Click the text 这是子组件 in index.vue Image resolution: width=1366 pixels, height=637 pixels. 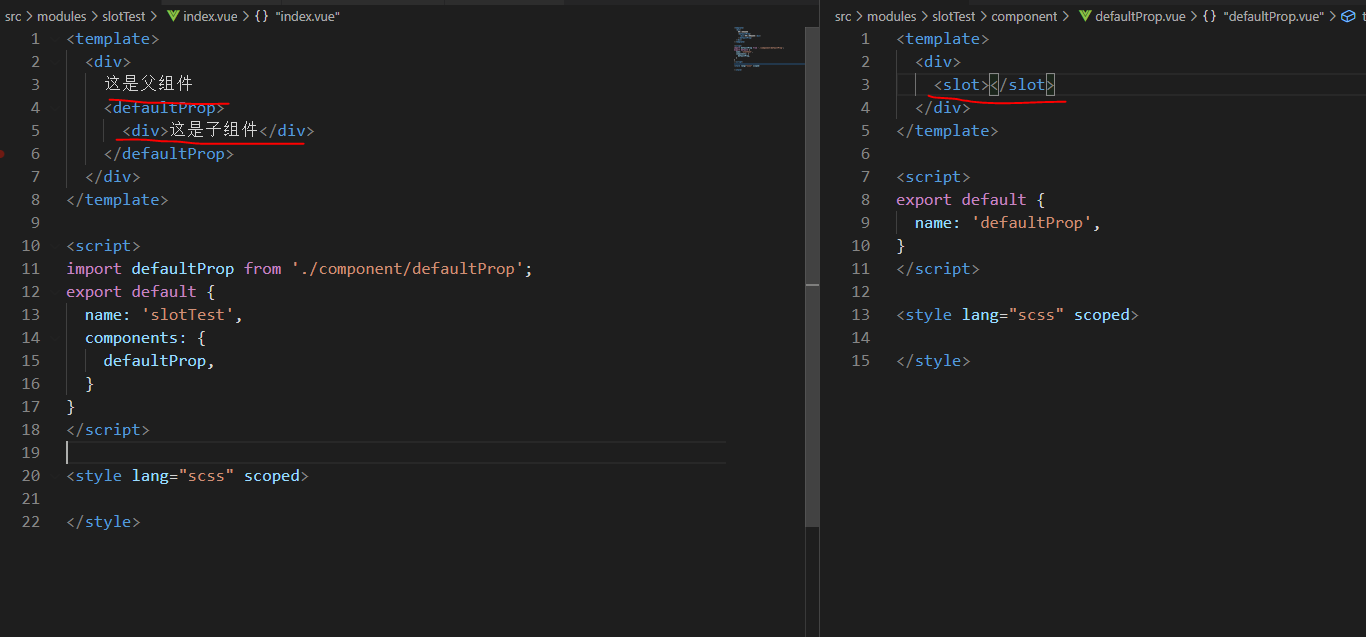point(213,130)
